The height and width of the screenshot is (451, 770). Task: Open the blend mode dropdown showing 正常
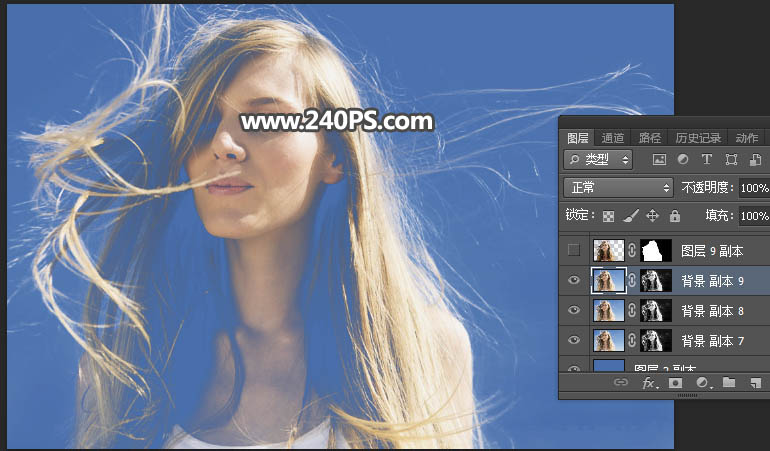619,187
